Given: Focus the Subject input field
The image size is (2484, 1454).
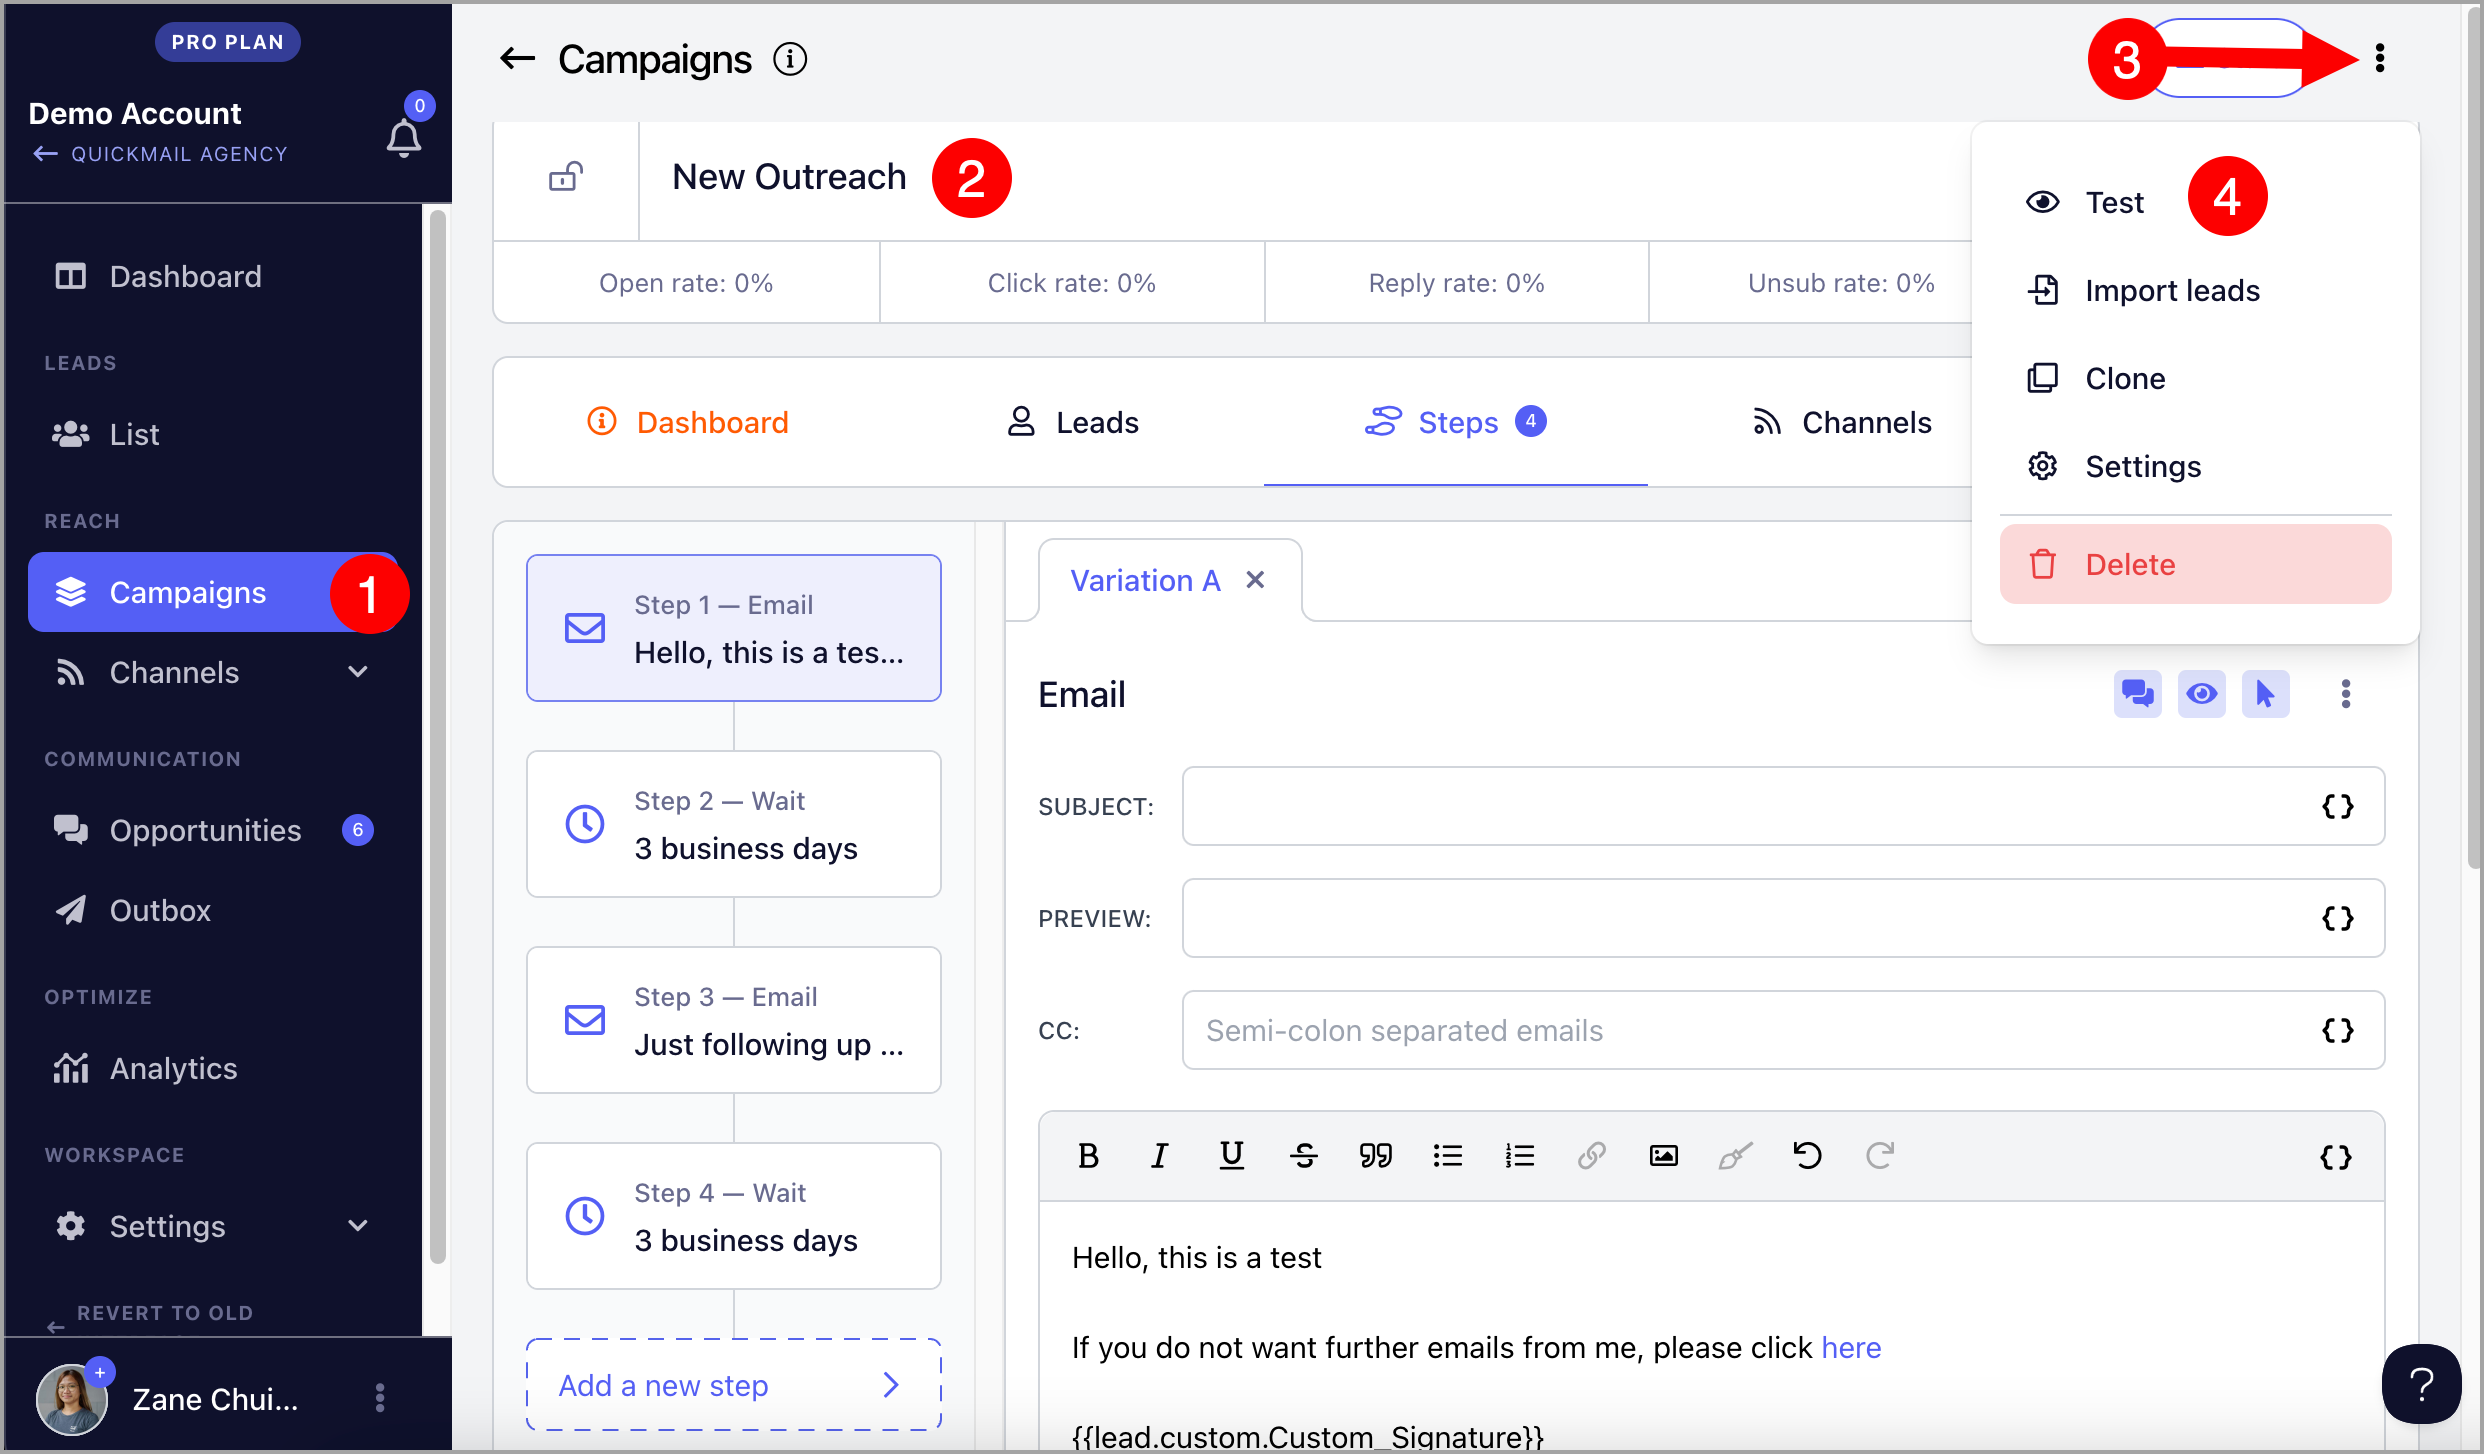Looking at the screenshot, I should (x=1784, y=806).
